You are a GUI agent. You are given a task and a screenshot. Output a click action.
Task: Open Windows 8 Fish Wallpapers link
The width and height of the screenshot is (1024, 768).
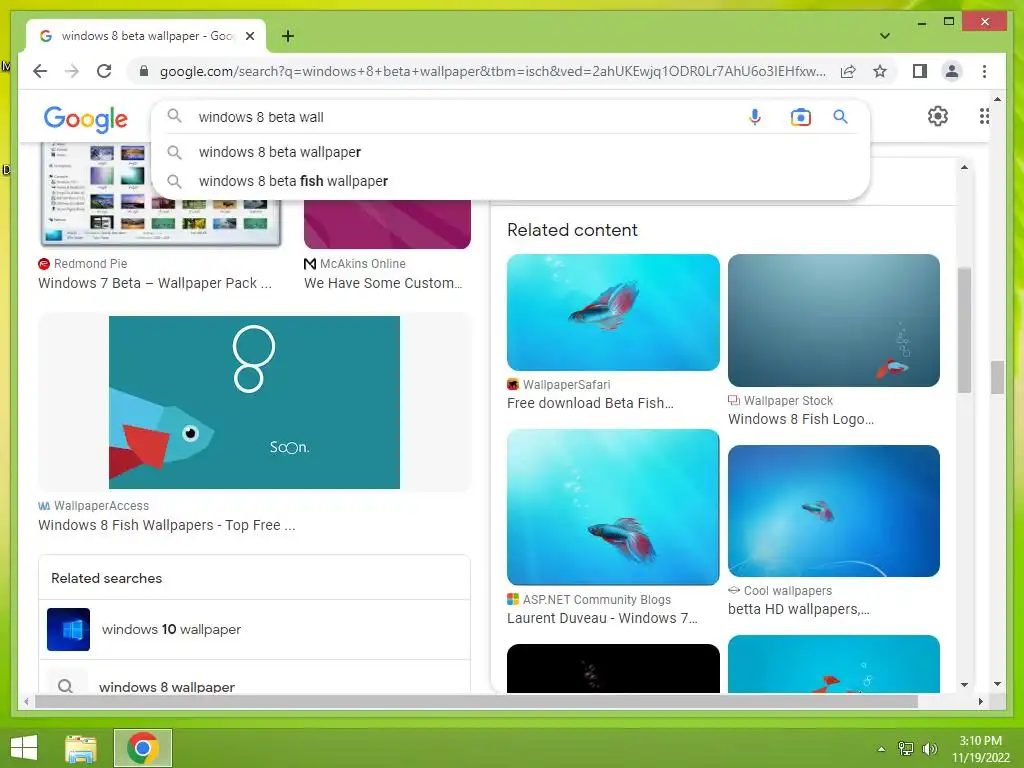(167, 525)
